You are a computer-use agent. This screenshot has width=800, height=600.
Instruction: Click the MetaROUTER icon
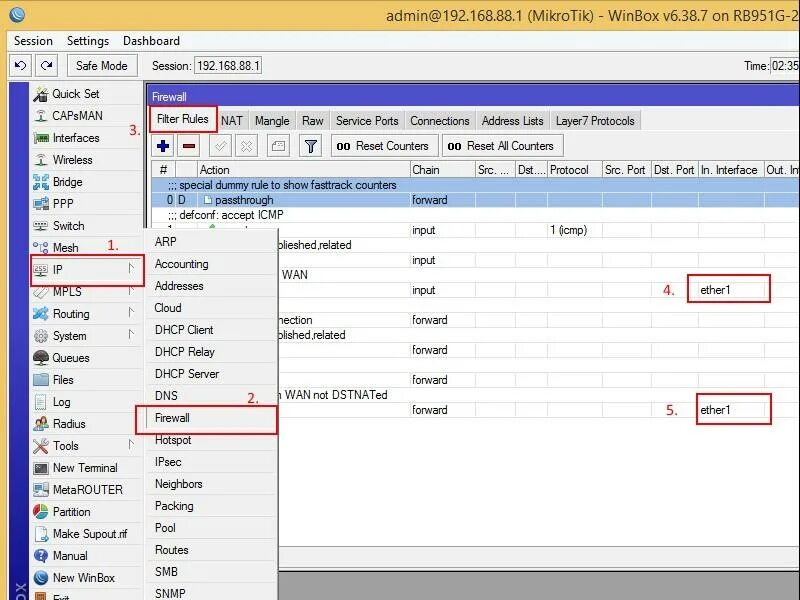pyautogui.click(x=41, y=490)
